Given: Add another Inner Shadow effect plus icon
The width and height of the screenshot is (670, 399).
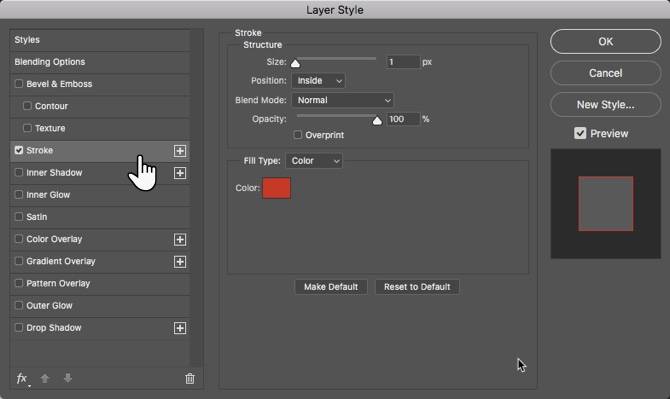Looking at the screenshot, I should (x=180, y=173).
